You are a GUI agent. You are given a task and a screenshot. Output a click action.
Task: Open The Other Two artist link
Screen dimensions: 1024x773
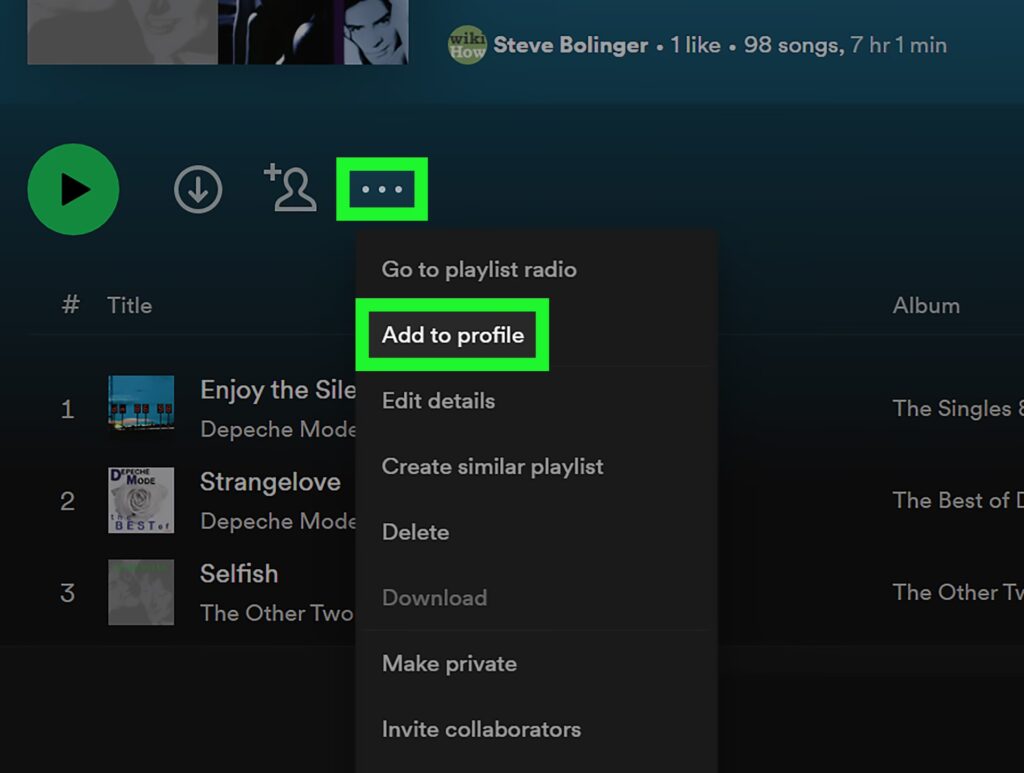point(276,613)
